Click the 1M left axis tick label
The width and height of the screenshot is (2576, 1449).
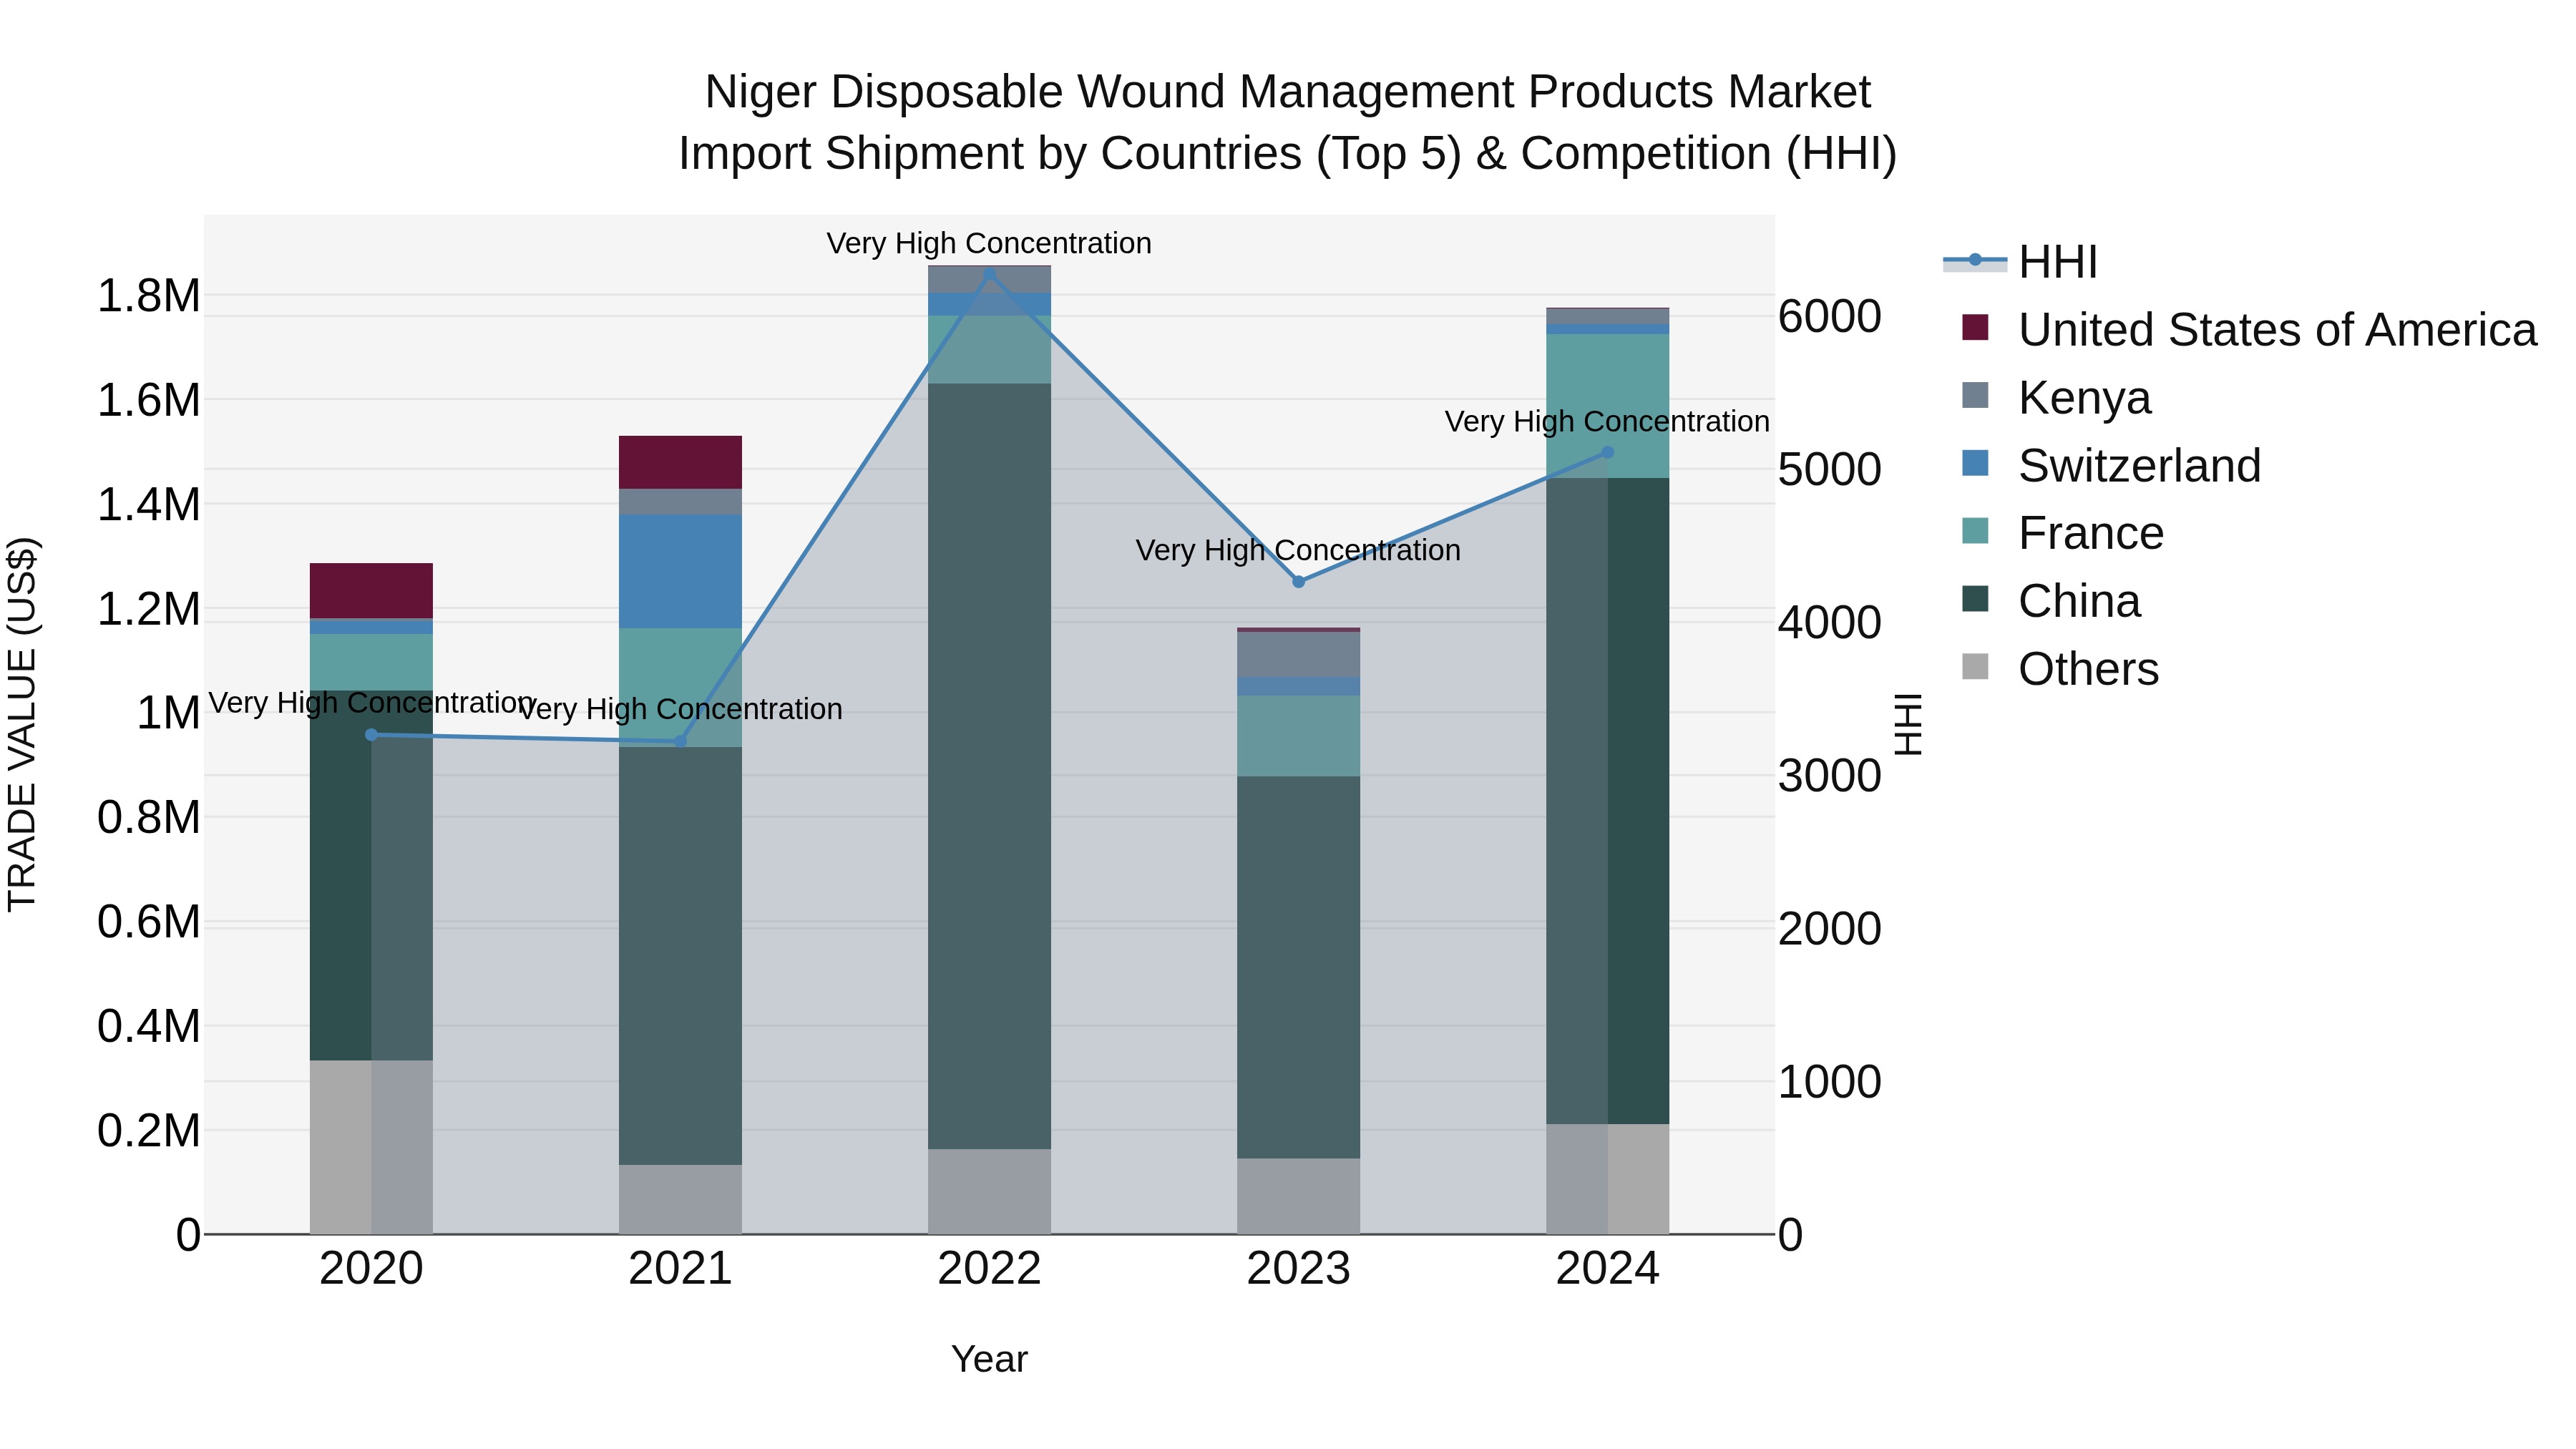(168, 713)
